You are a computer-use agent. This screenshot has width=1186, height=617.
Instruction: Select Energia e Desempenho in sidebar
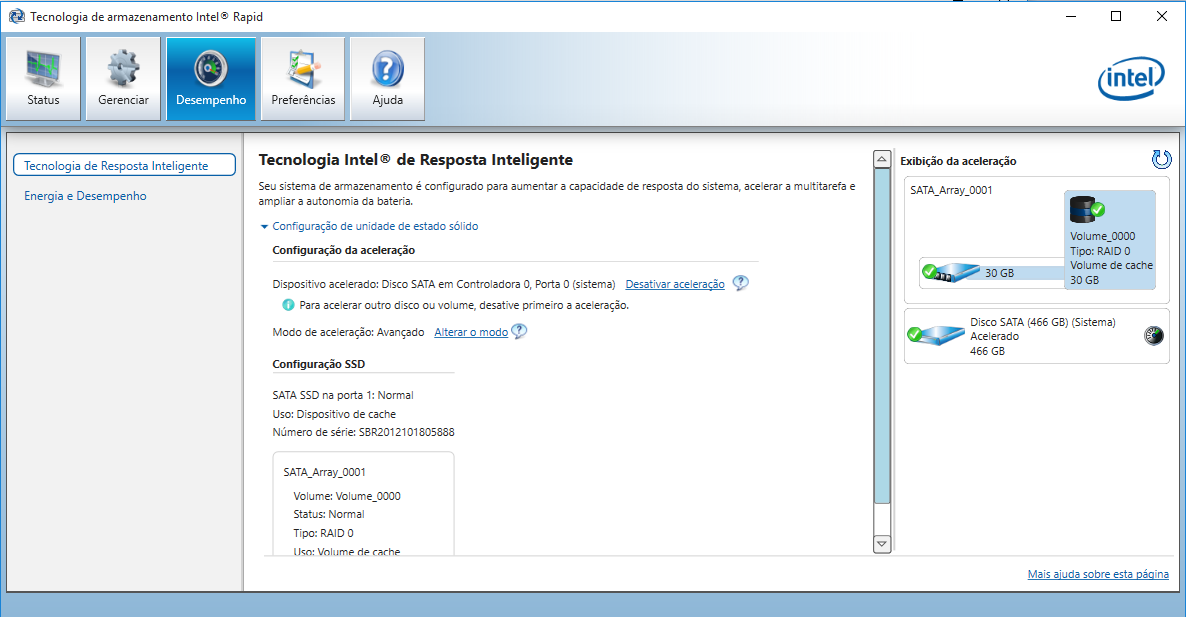(85, 196)
